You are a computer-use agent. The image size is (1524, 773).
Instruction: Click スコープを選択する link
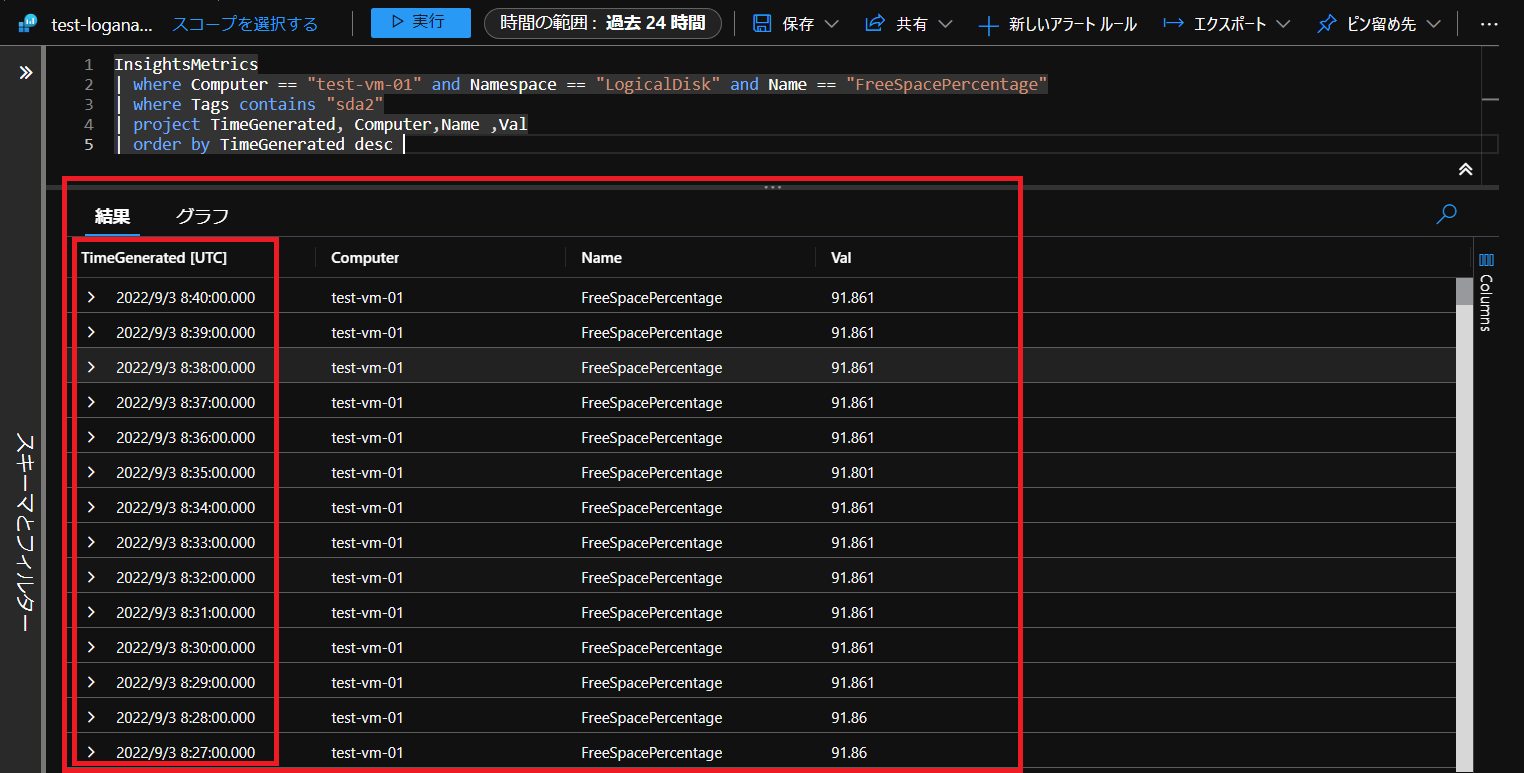click(x=245, y=24)
